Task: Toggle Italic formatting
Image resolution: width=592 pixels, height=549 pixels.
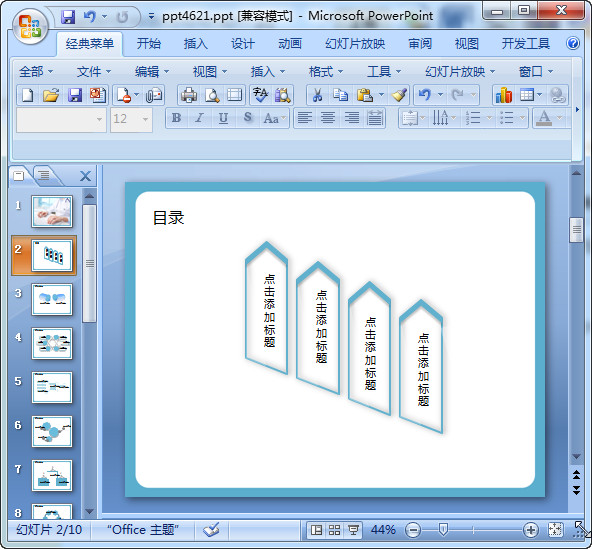Action: (x=199, y=118)
